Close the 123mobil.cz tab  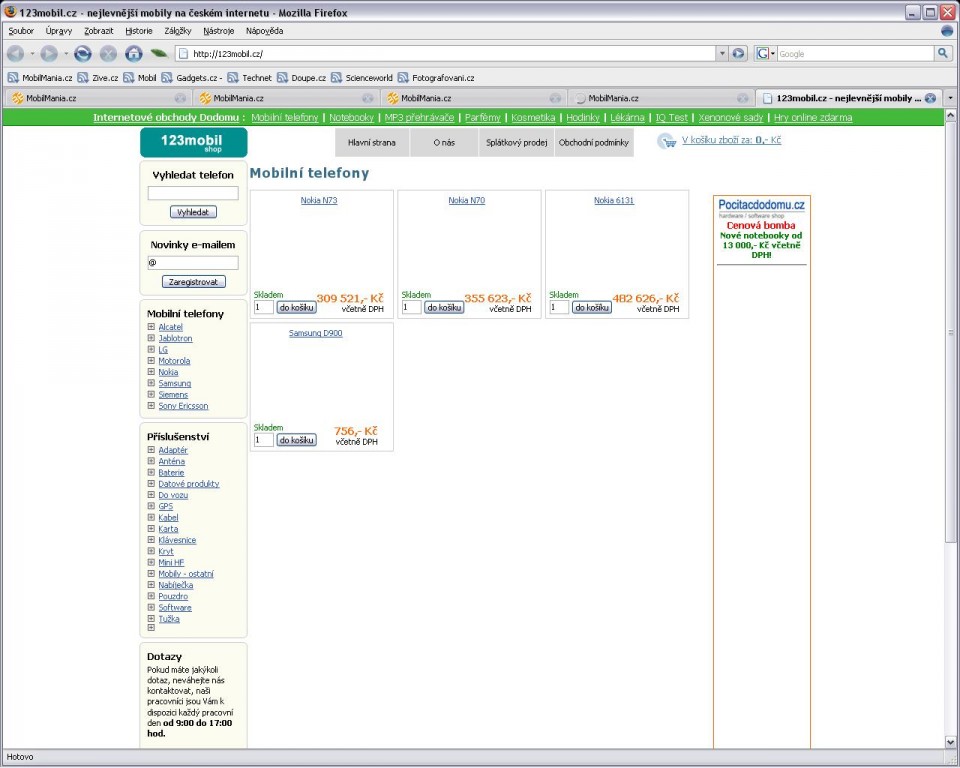pos(930,98)
